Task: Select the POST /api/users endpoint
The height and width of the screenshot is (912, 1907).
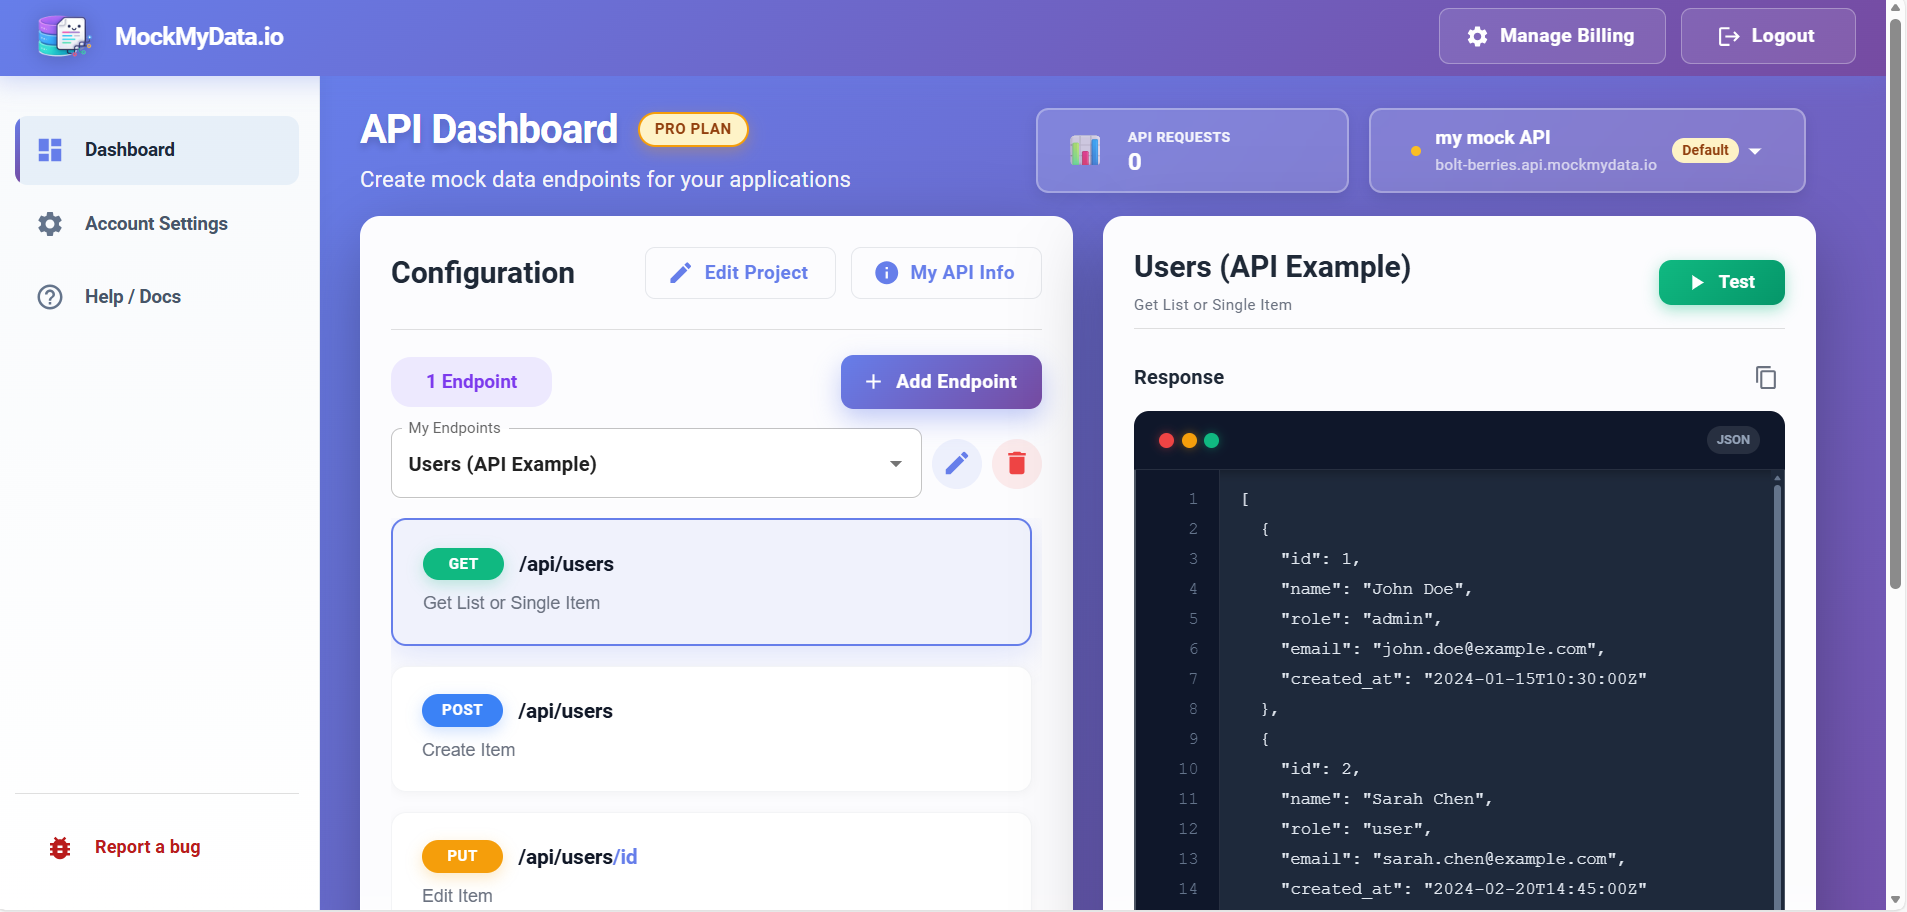Action: 710,729
